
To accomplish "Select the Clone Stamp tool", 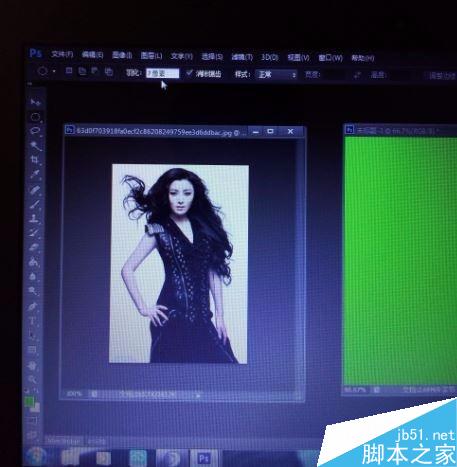I will tap(35, 219).
